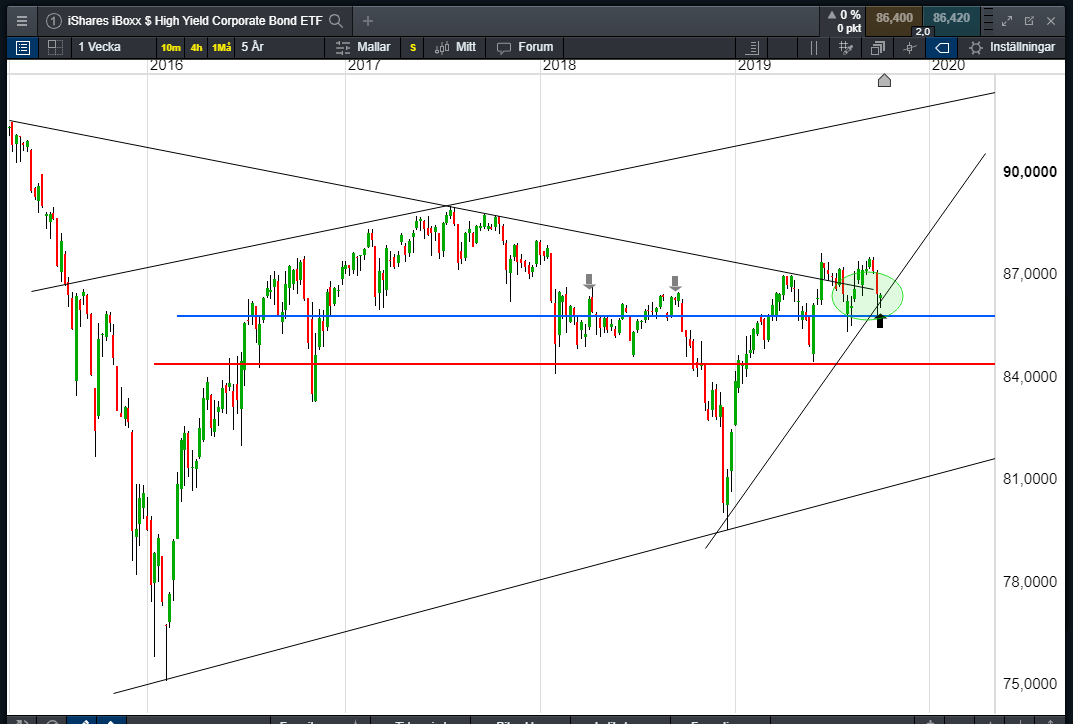Click the gray down-arrow marker in early 2018
1073x724 pixels.
(589, 281)
